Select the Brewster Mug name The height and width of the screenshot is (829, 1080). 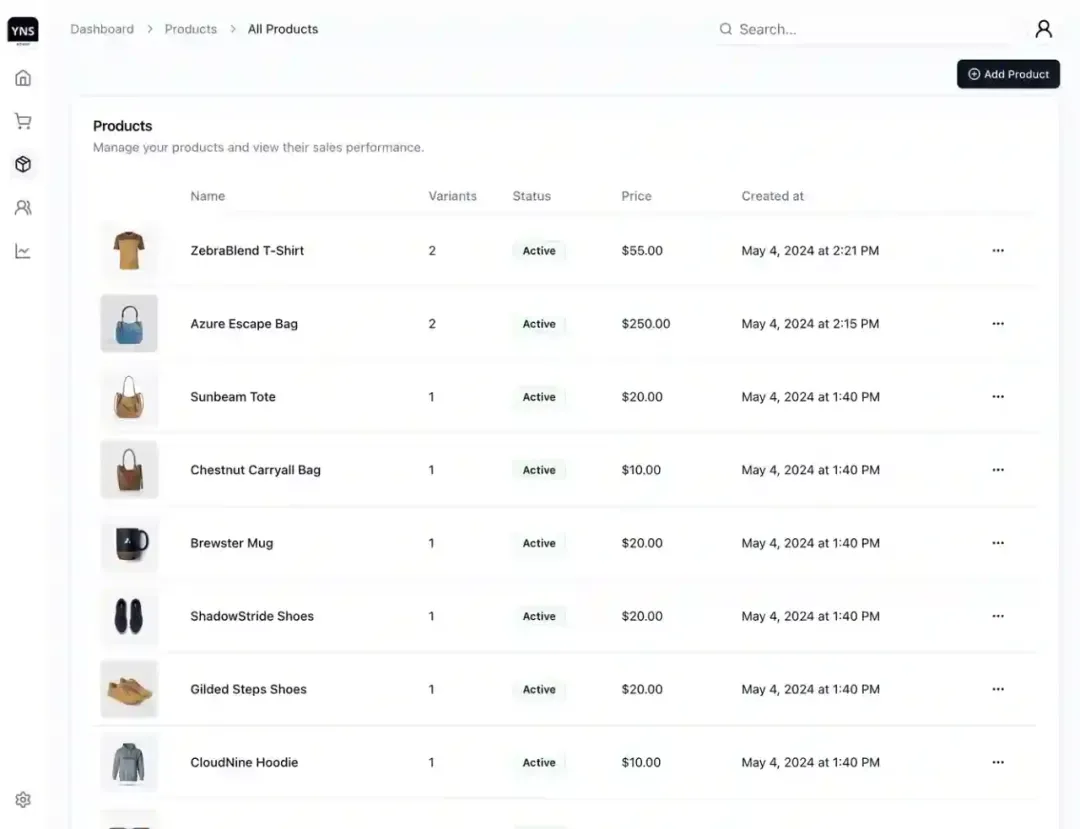coord(231,543)
